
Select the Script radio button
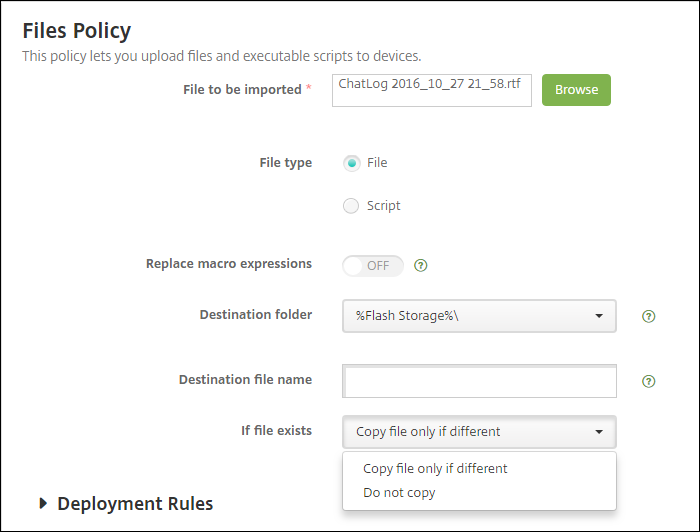(x=351, y=206)
